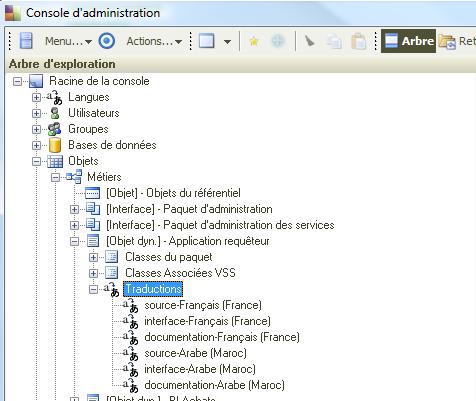Click the Classes Associées VSS list icon
This screenshot has height=401, width=476.
pyautogui.click(x=112, y=273)
